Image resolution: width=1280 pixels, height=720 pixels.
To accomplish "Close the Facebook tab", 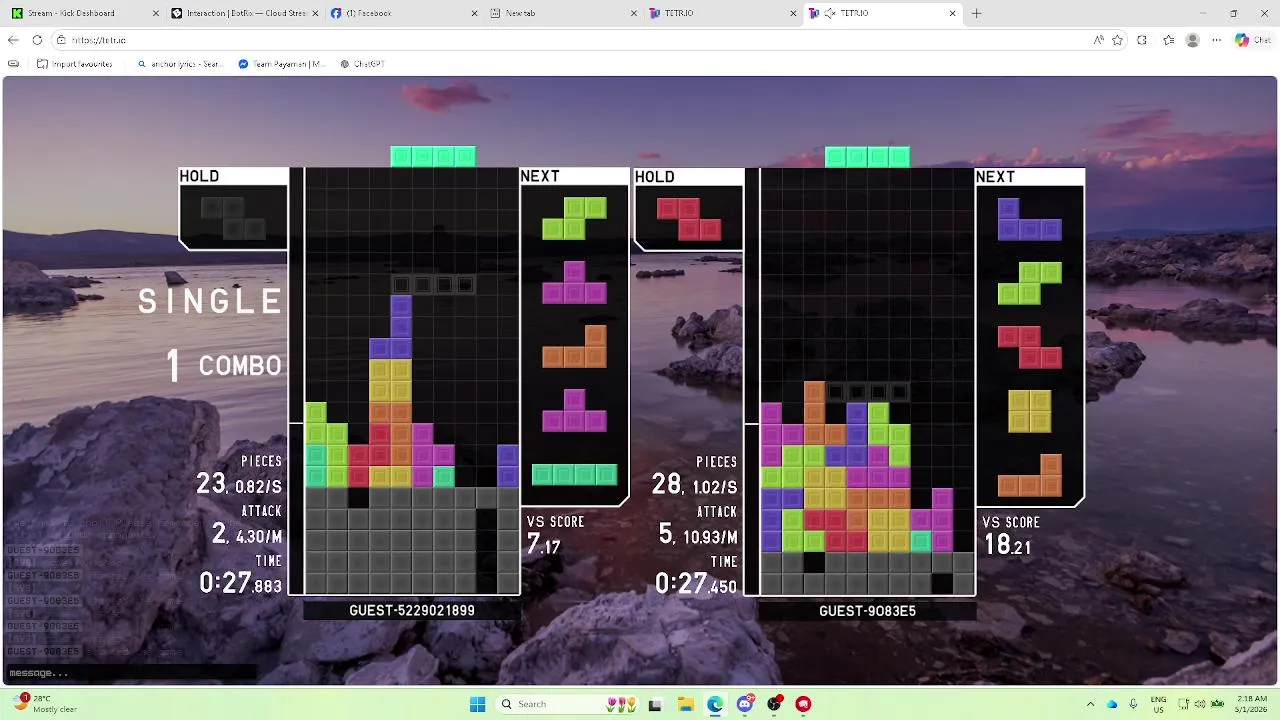I will pos(475,13).
